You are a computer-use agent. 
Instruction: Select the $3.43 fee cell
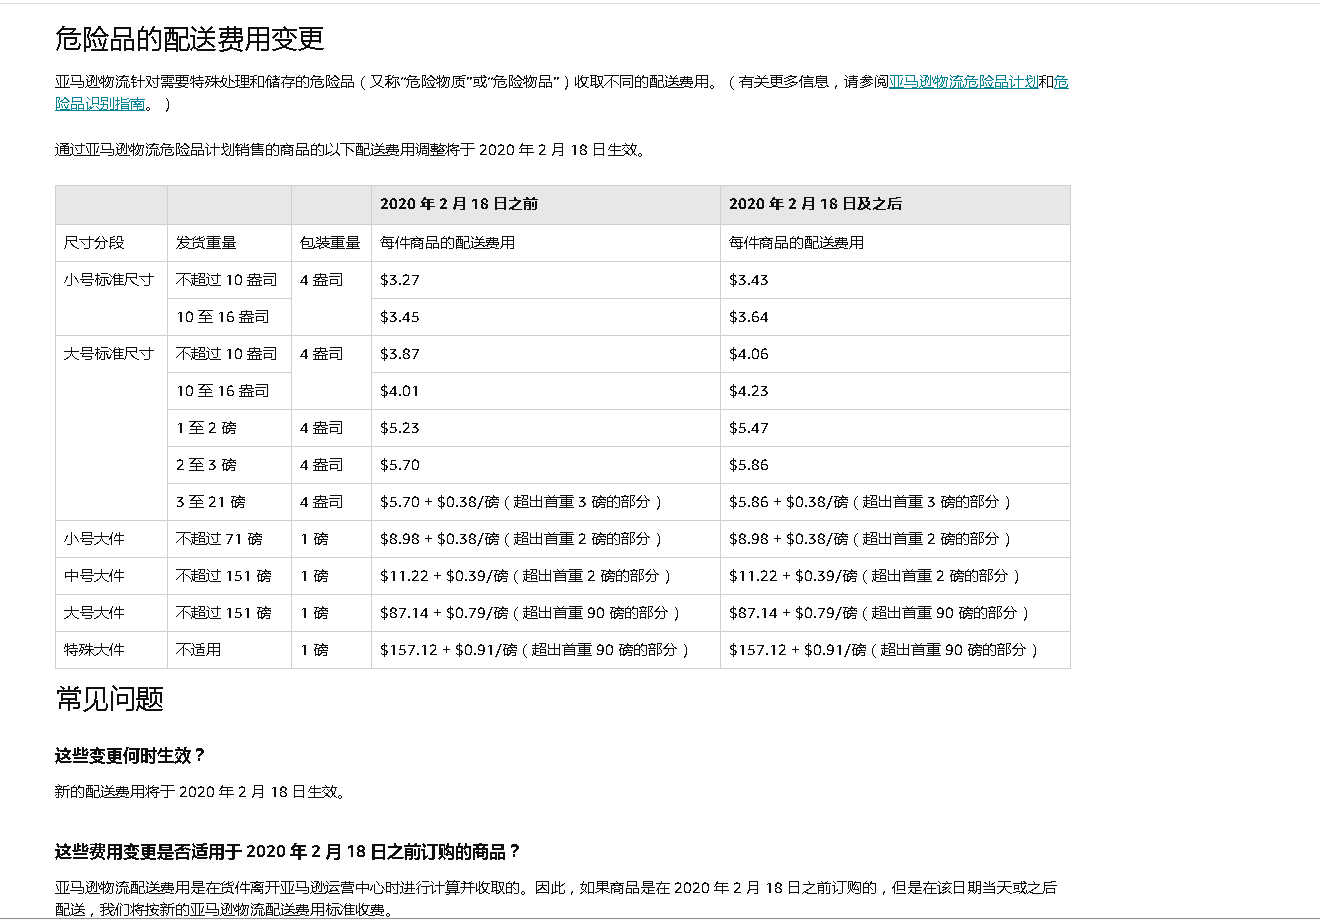coord(895,280)
